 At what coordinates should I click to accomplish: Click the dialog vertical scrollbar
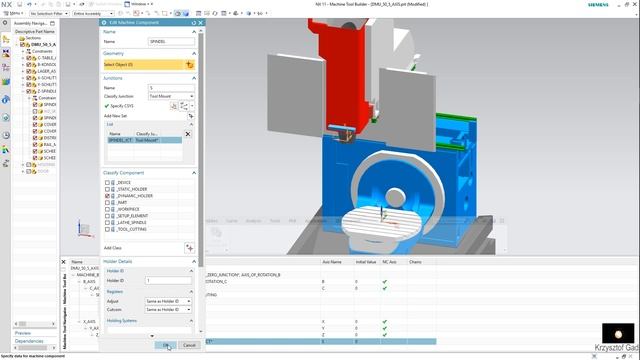click(x=200, y=149)
